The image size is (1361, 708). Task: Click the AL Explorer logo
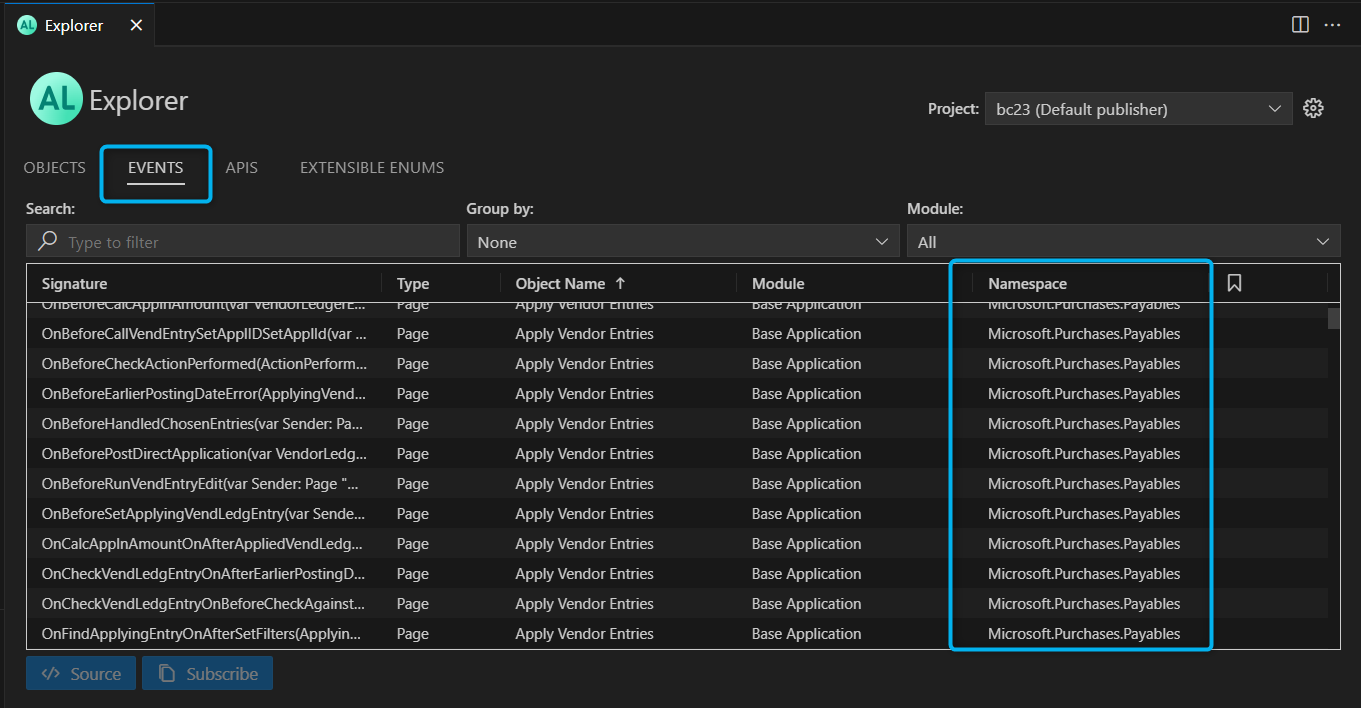click(x=55, y=99)
